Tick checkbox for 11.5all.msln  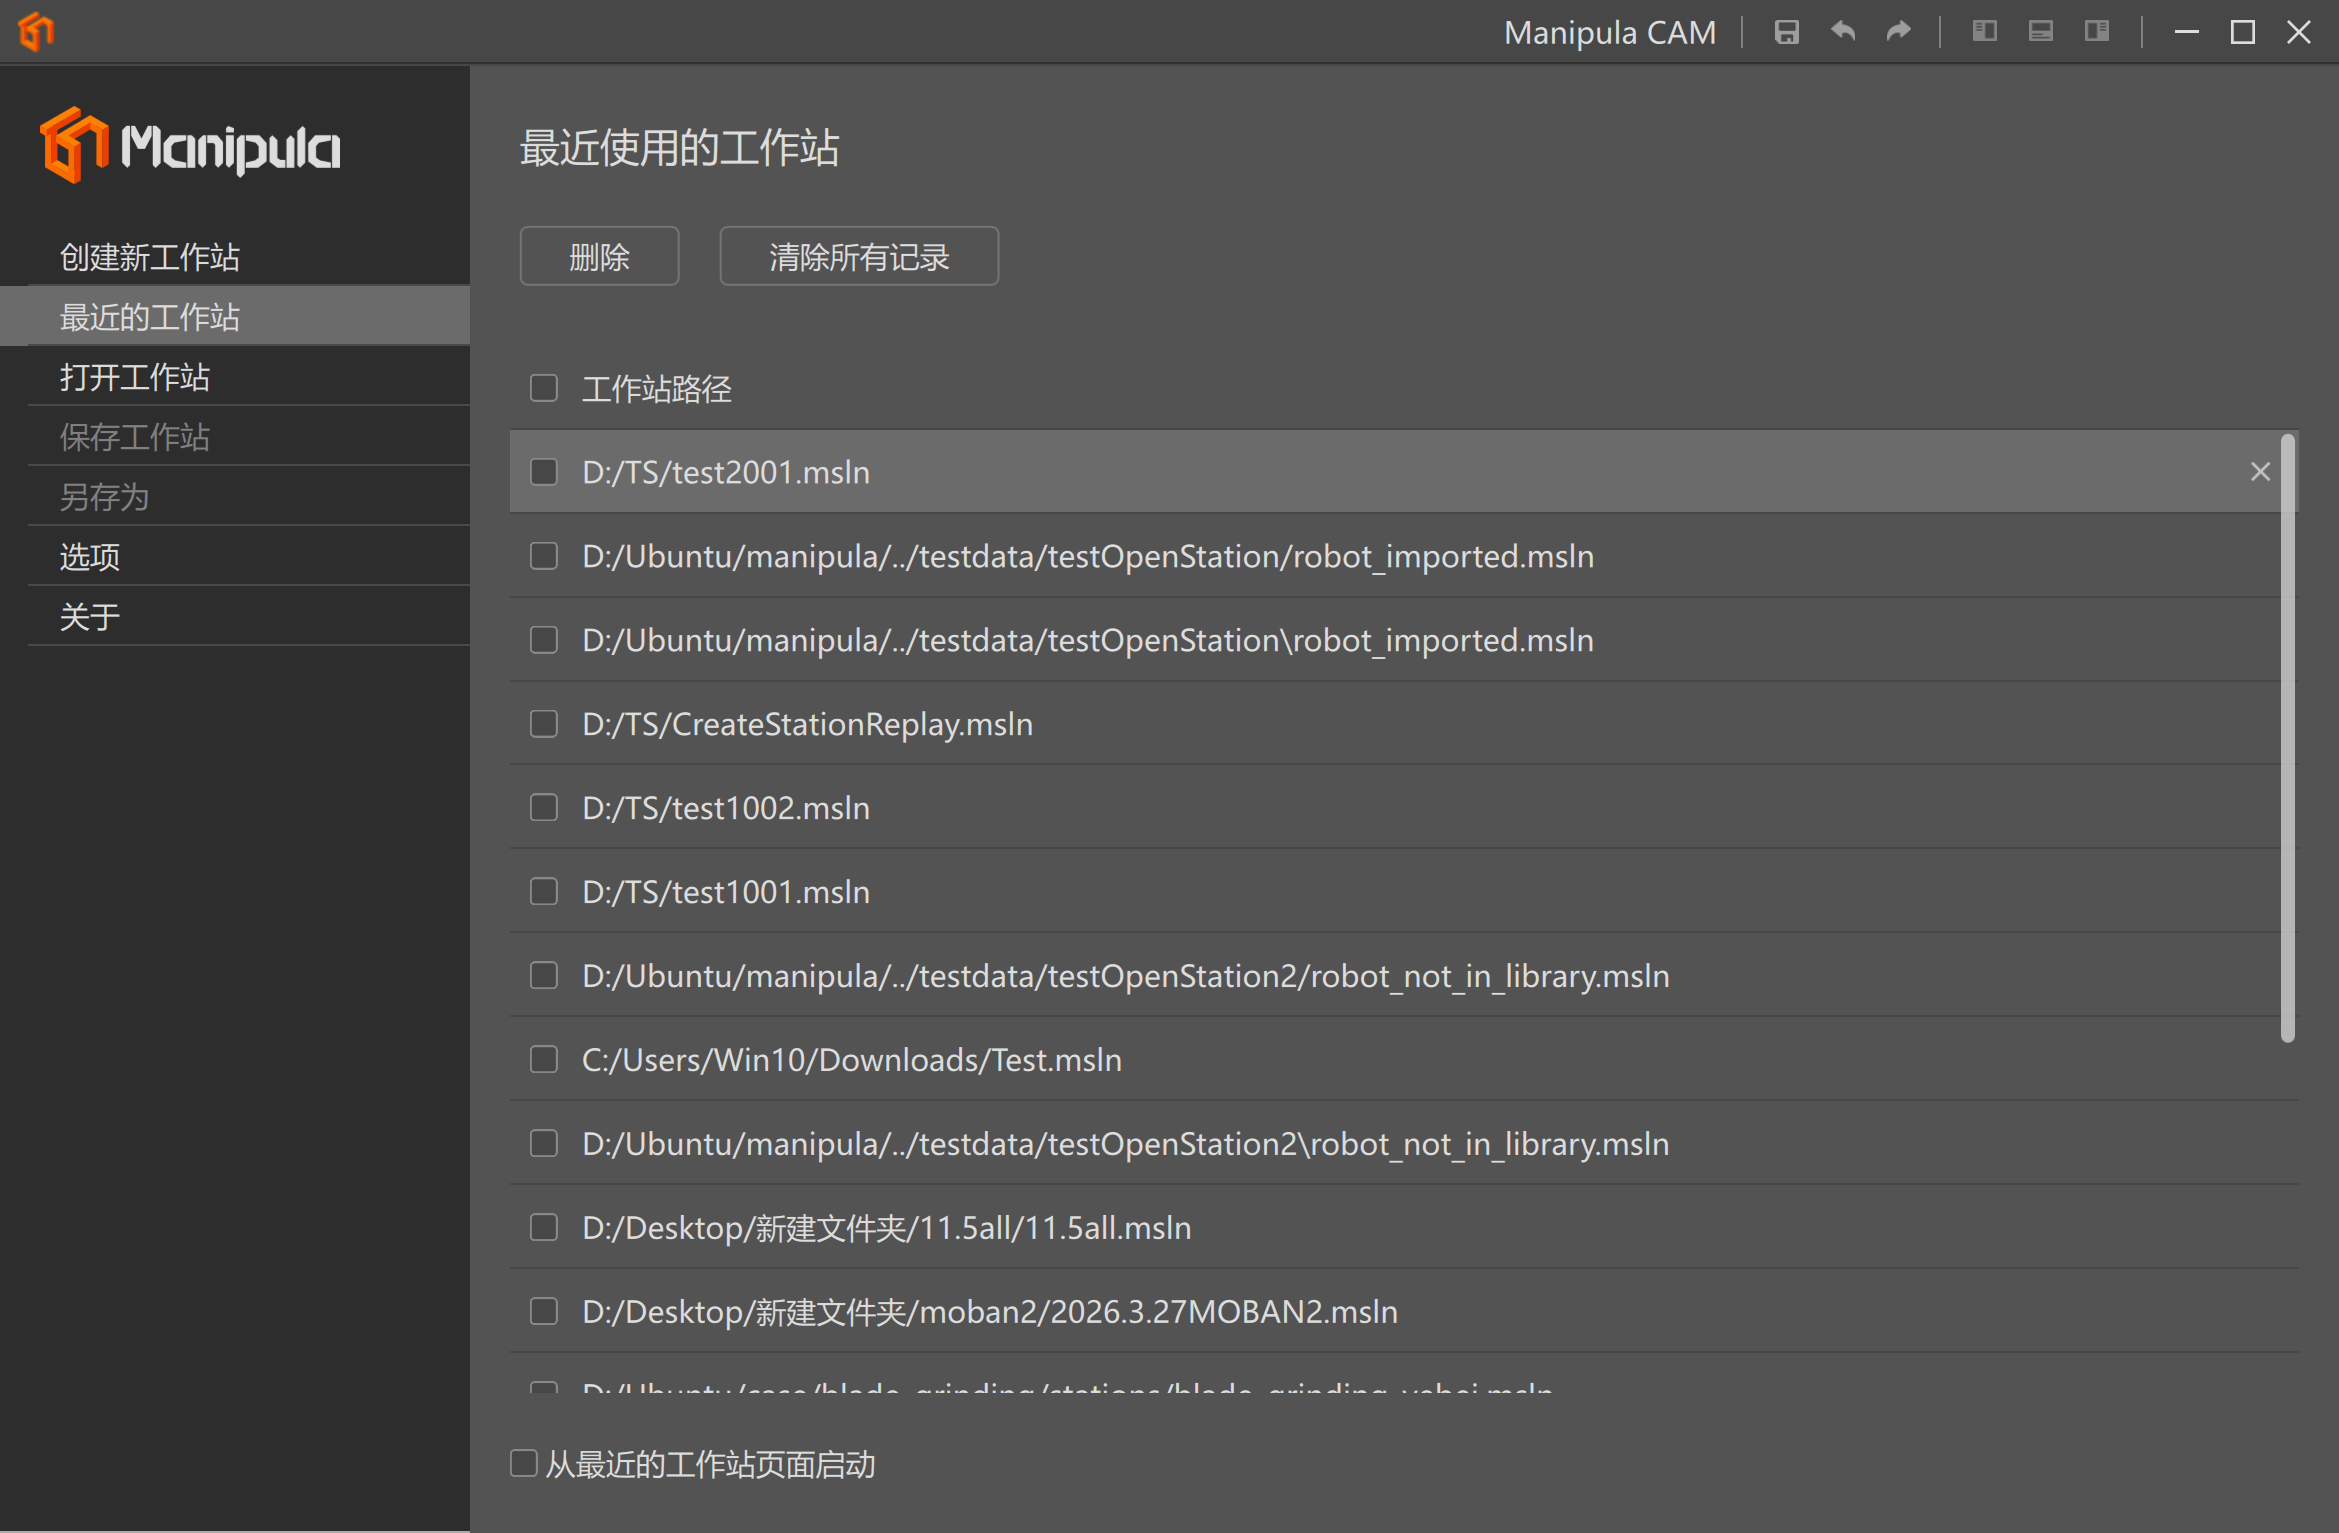pos(544,1228)
